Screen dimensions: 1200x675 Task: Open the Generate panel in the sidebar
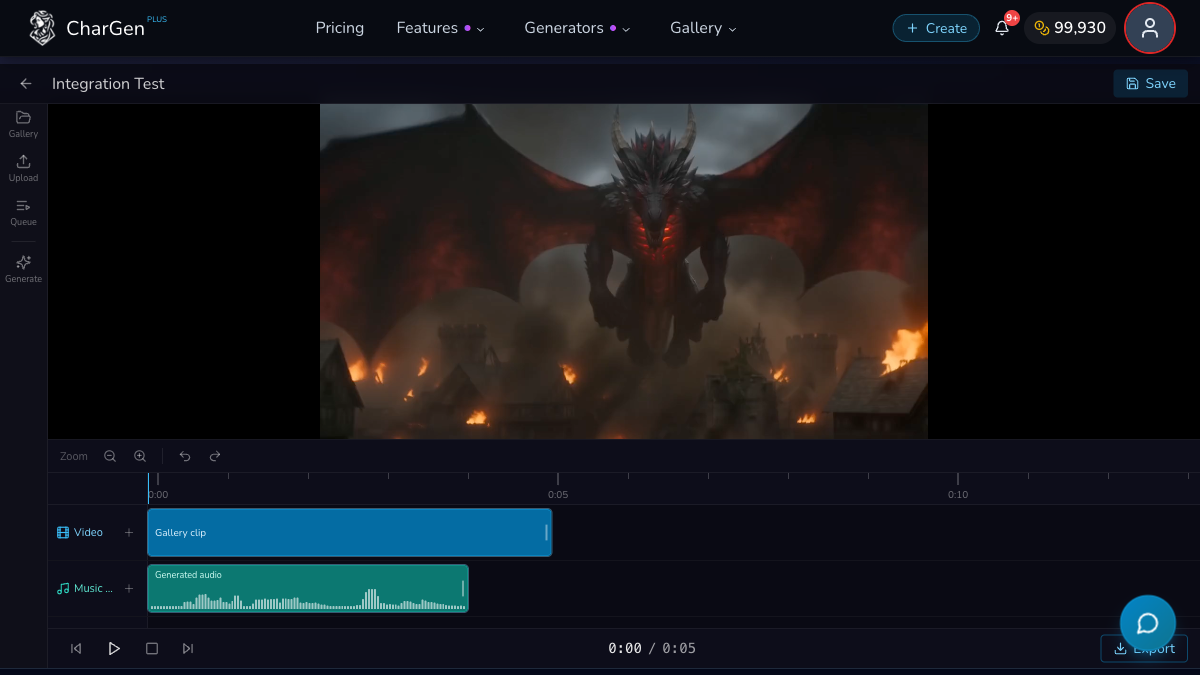(22, 268)
